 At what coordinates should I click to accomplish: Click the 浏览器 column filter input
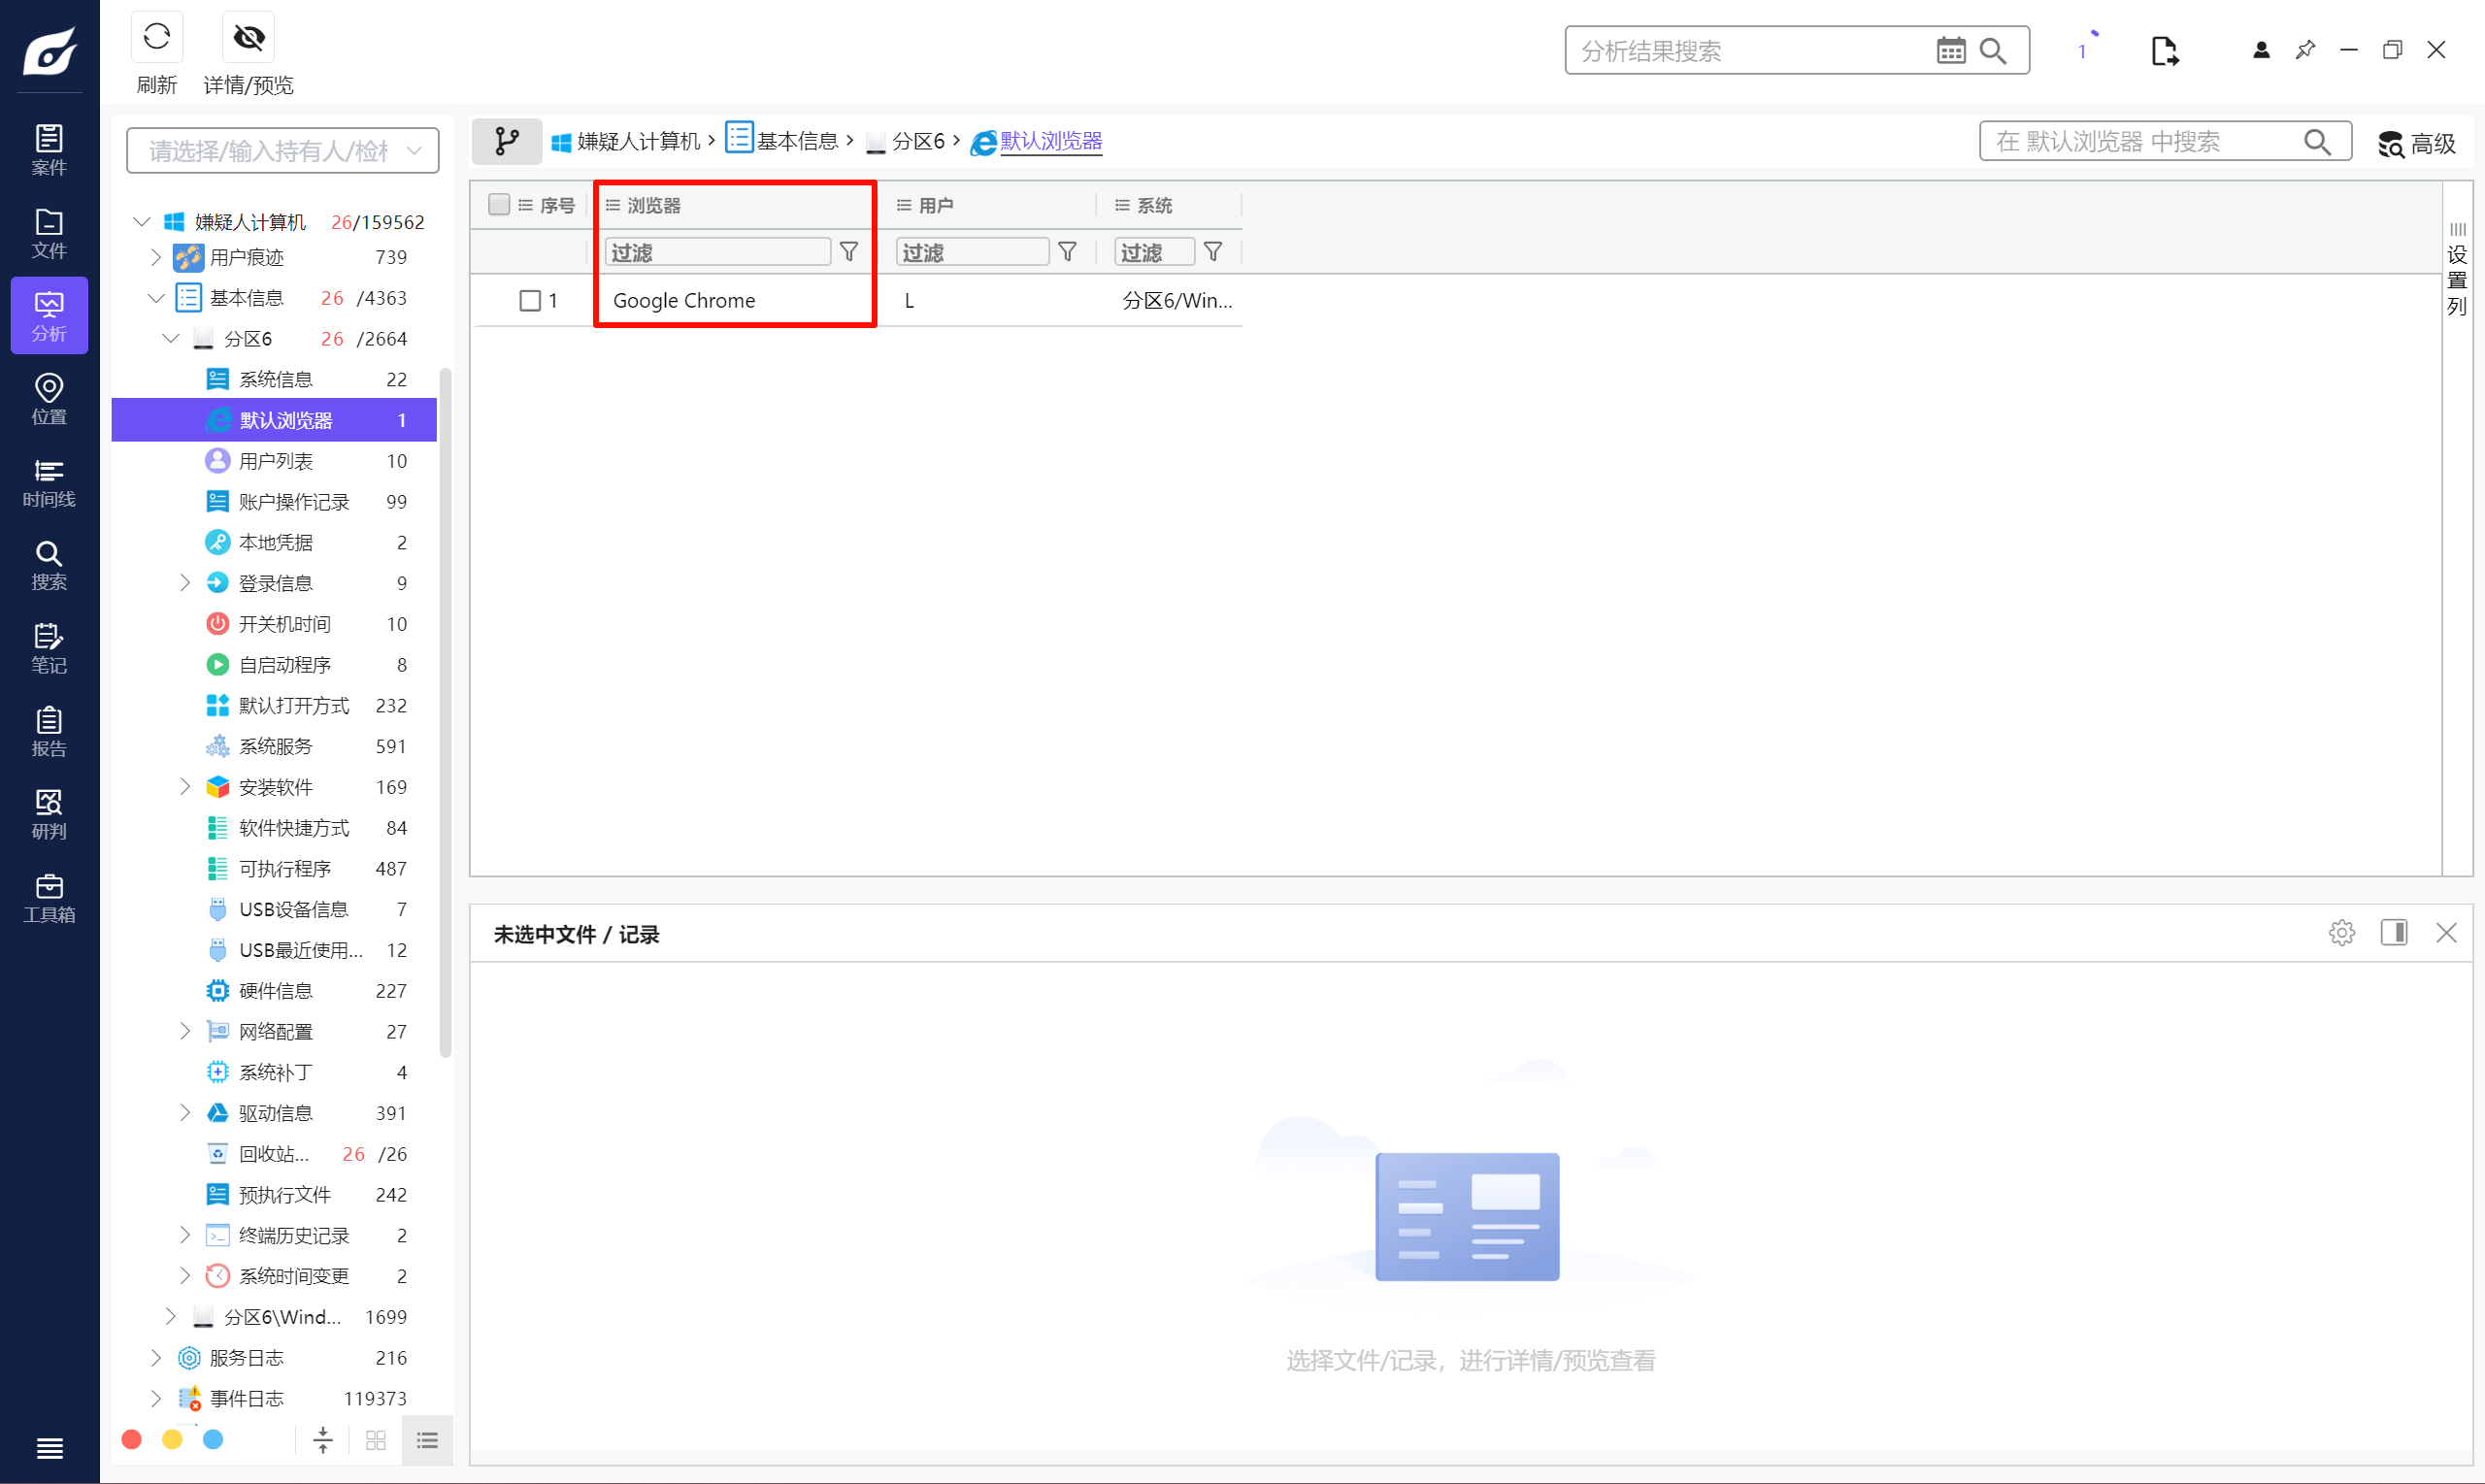[x=718, y=252]
